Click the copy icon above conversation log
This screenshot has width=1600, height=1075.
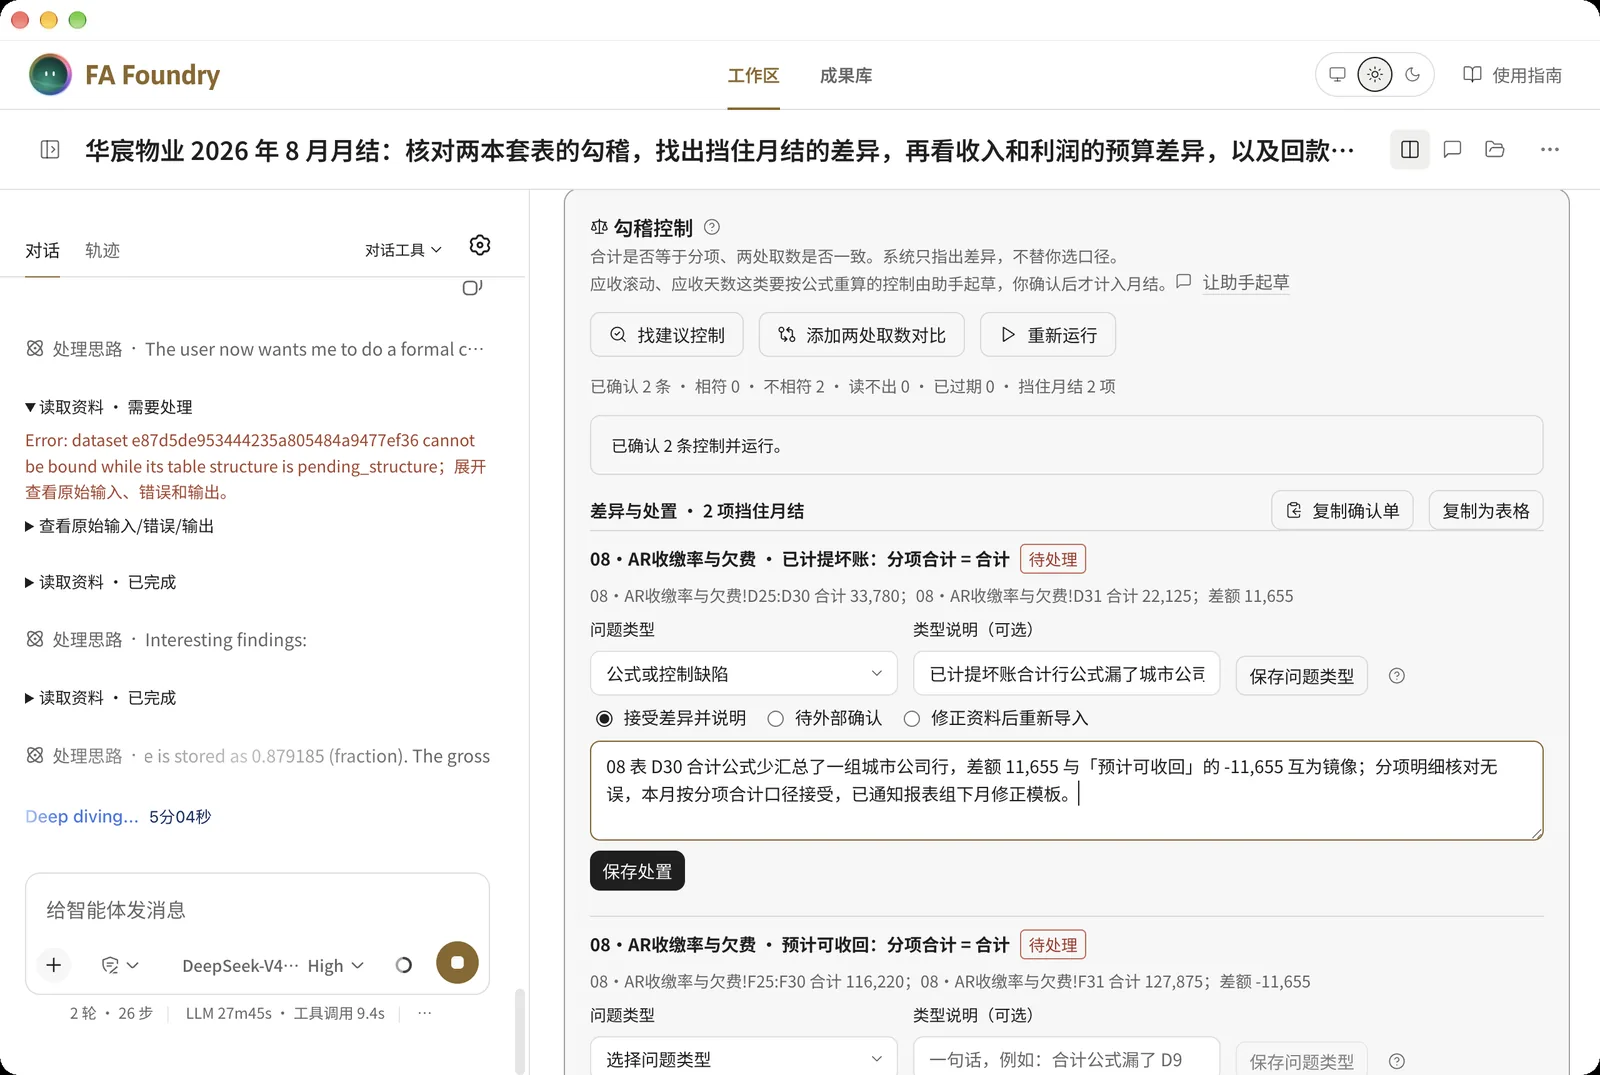pos(472,288)
